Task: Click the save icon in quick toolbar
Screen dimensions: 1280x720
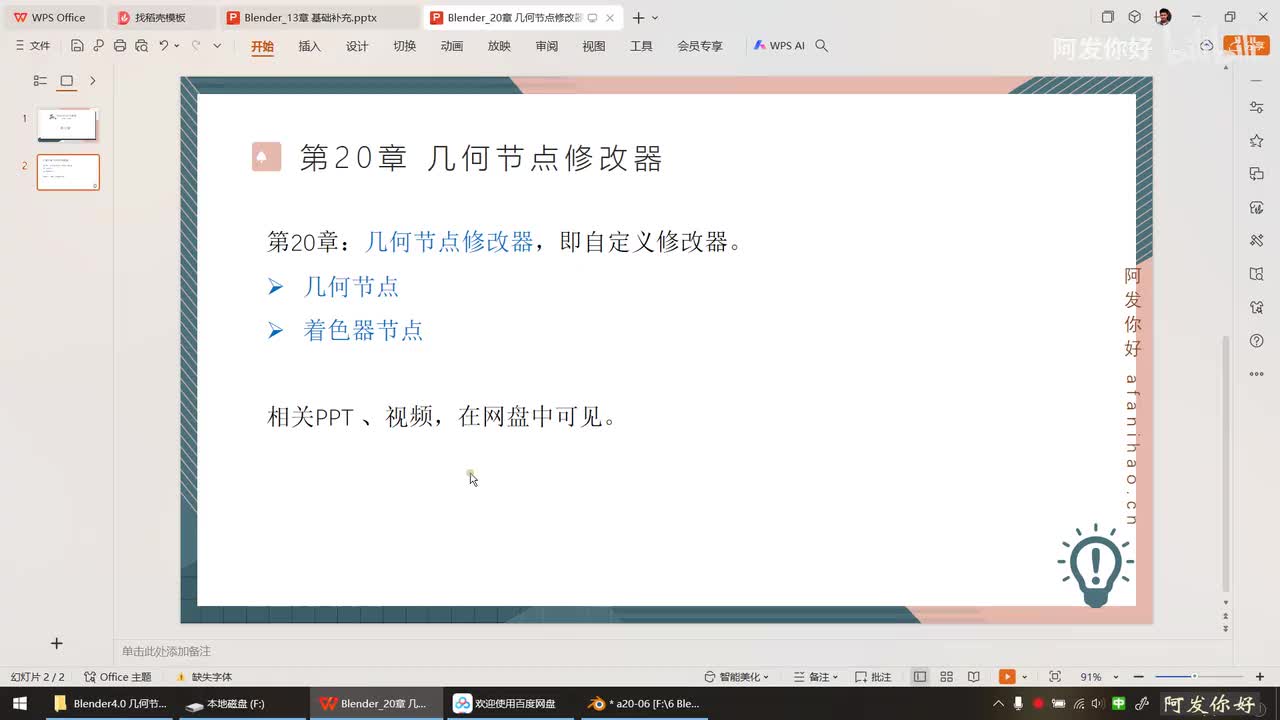Action: [x=77, y=46]
